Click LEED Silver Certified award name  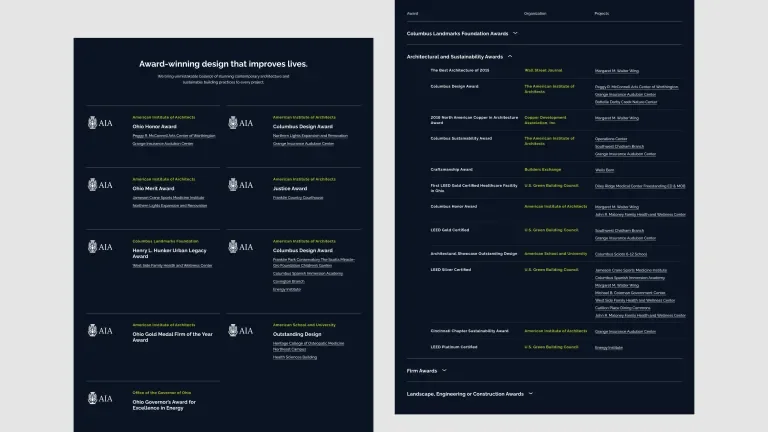[450, 270]
